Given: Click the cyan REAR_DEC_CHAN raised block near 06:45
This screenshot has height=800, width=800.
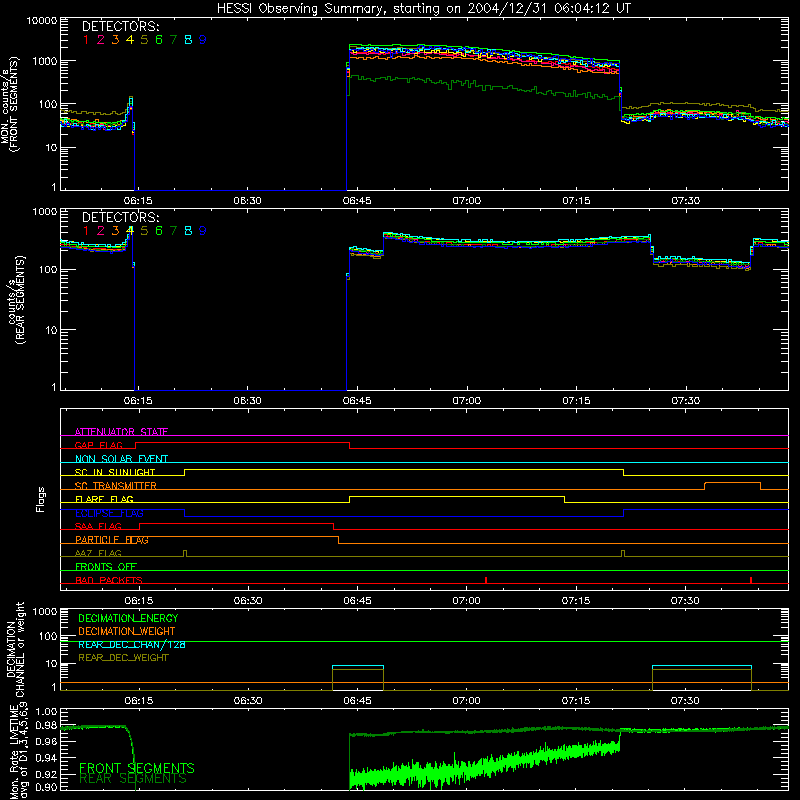Looking at the screenshot, I should coord(358,666).
